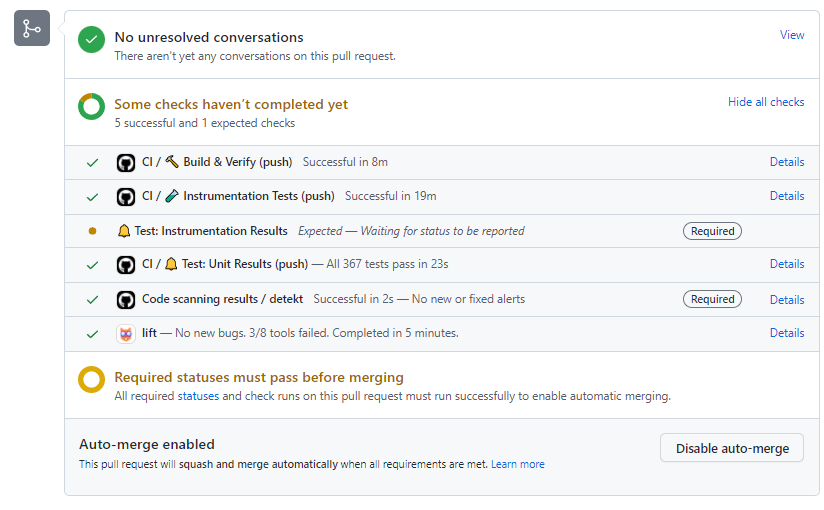
Task: Click the bell emoji before Test: Instrumentation Results
Action: coord(124,231)
